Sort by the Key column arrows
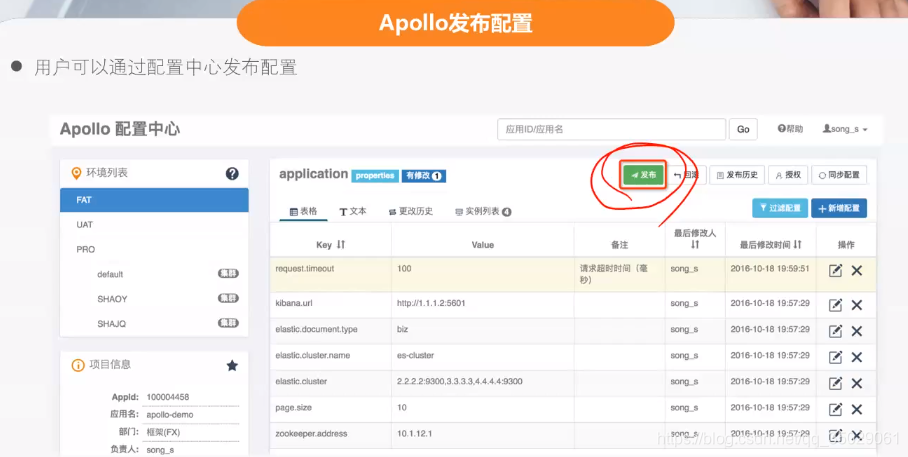 point(340,244)
